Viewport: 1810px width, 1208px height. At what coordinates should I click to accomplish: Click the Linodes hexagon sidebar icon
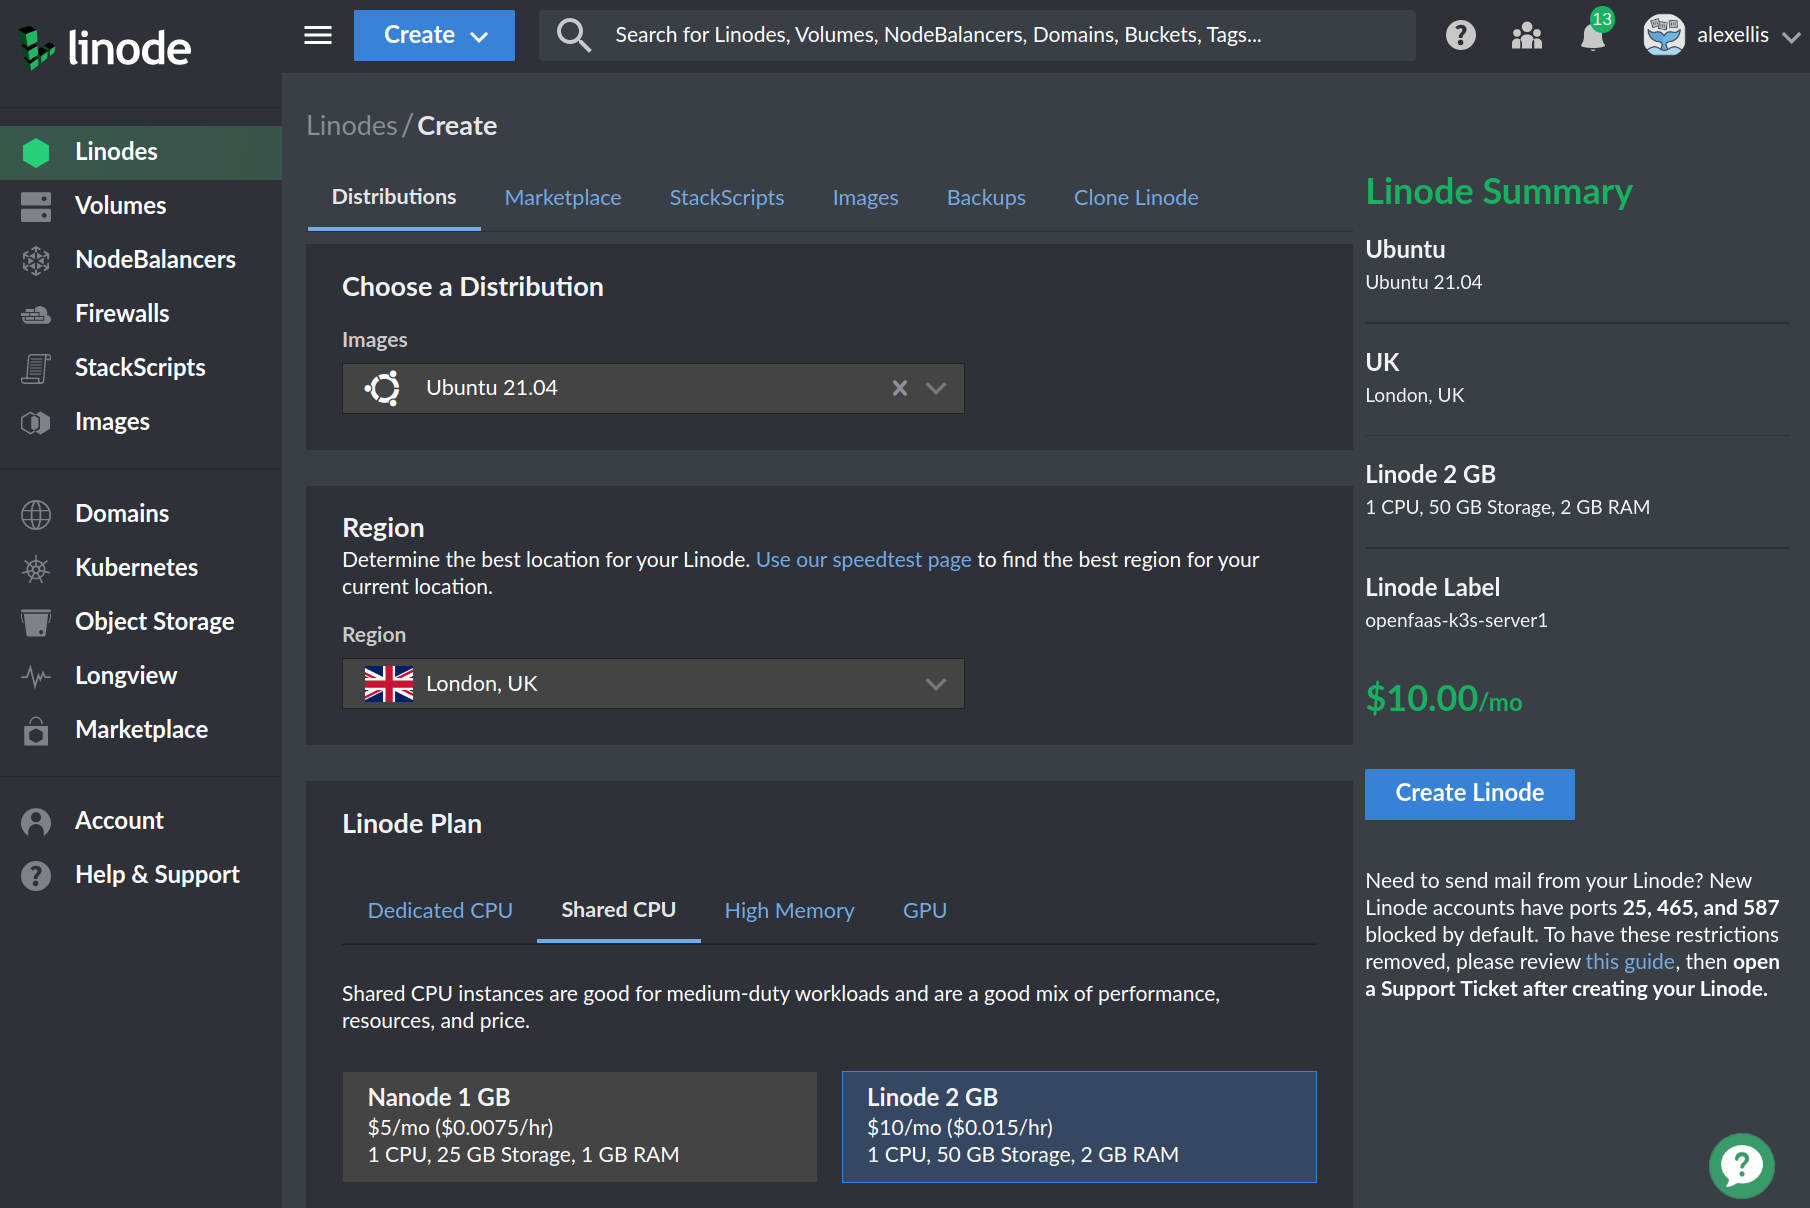[36, 152]
